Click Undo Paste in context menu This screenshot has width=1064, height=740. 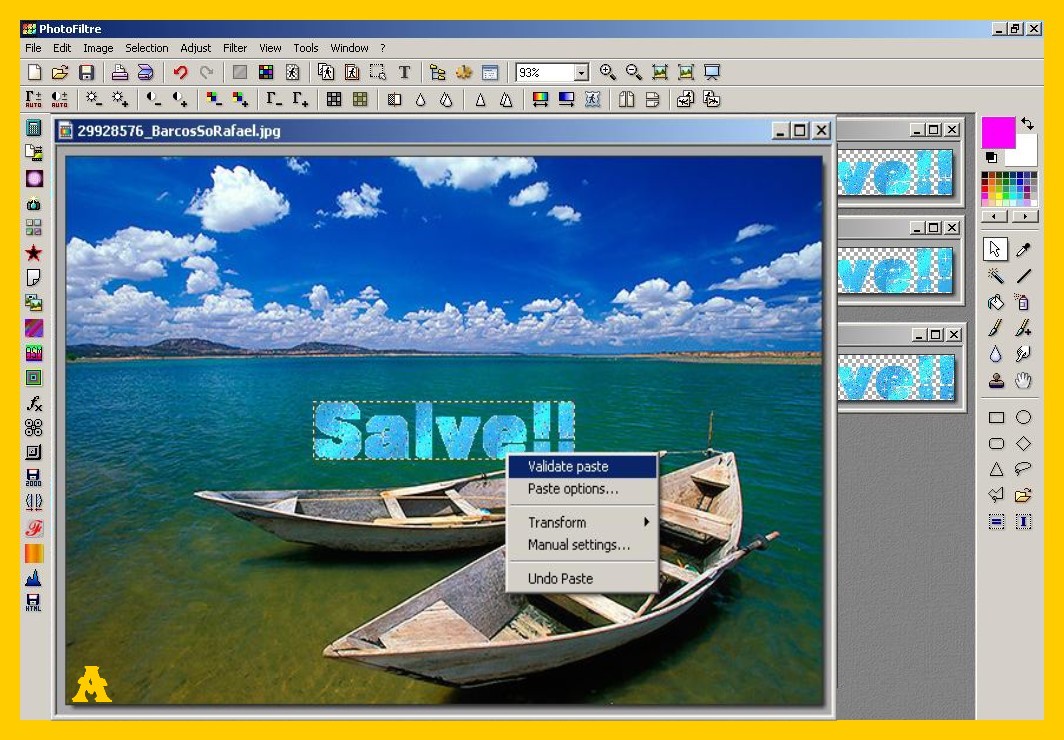pos(560,578)
